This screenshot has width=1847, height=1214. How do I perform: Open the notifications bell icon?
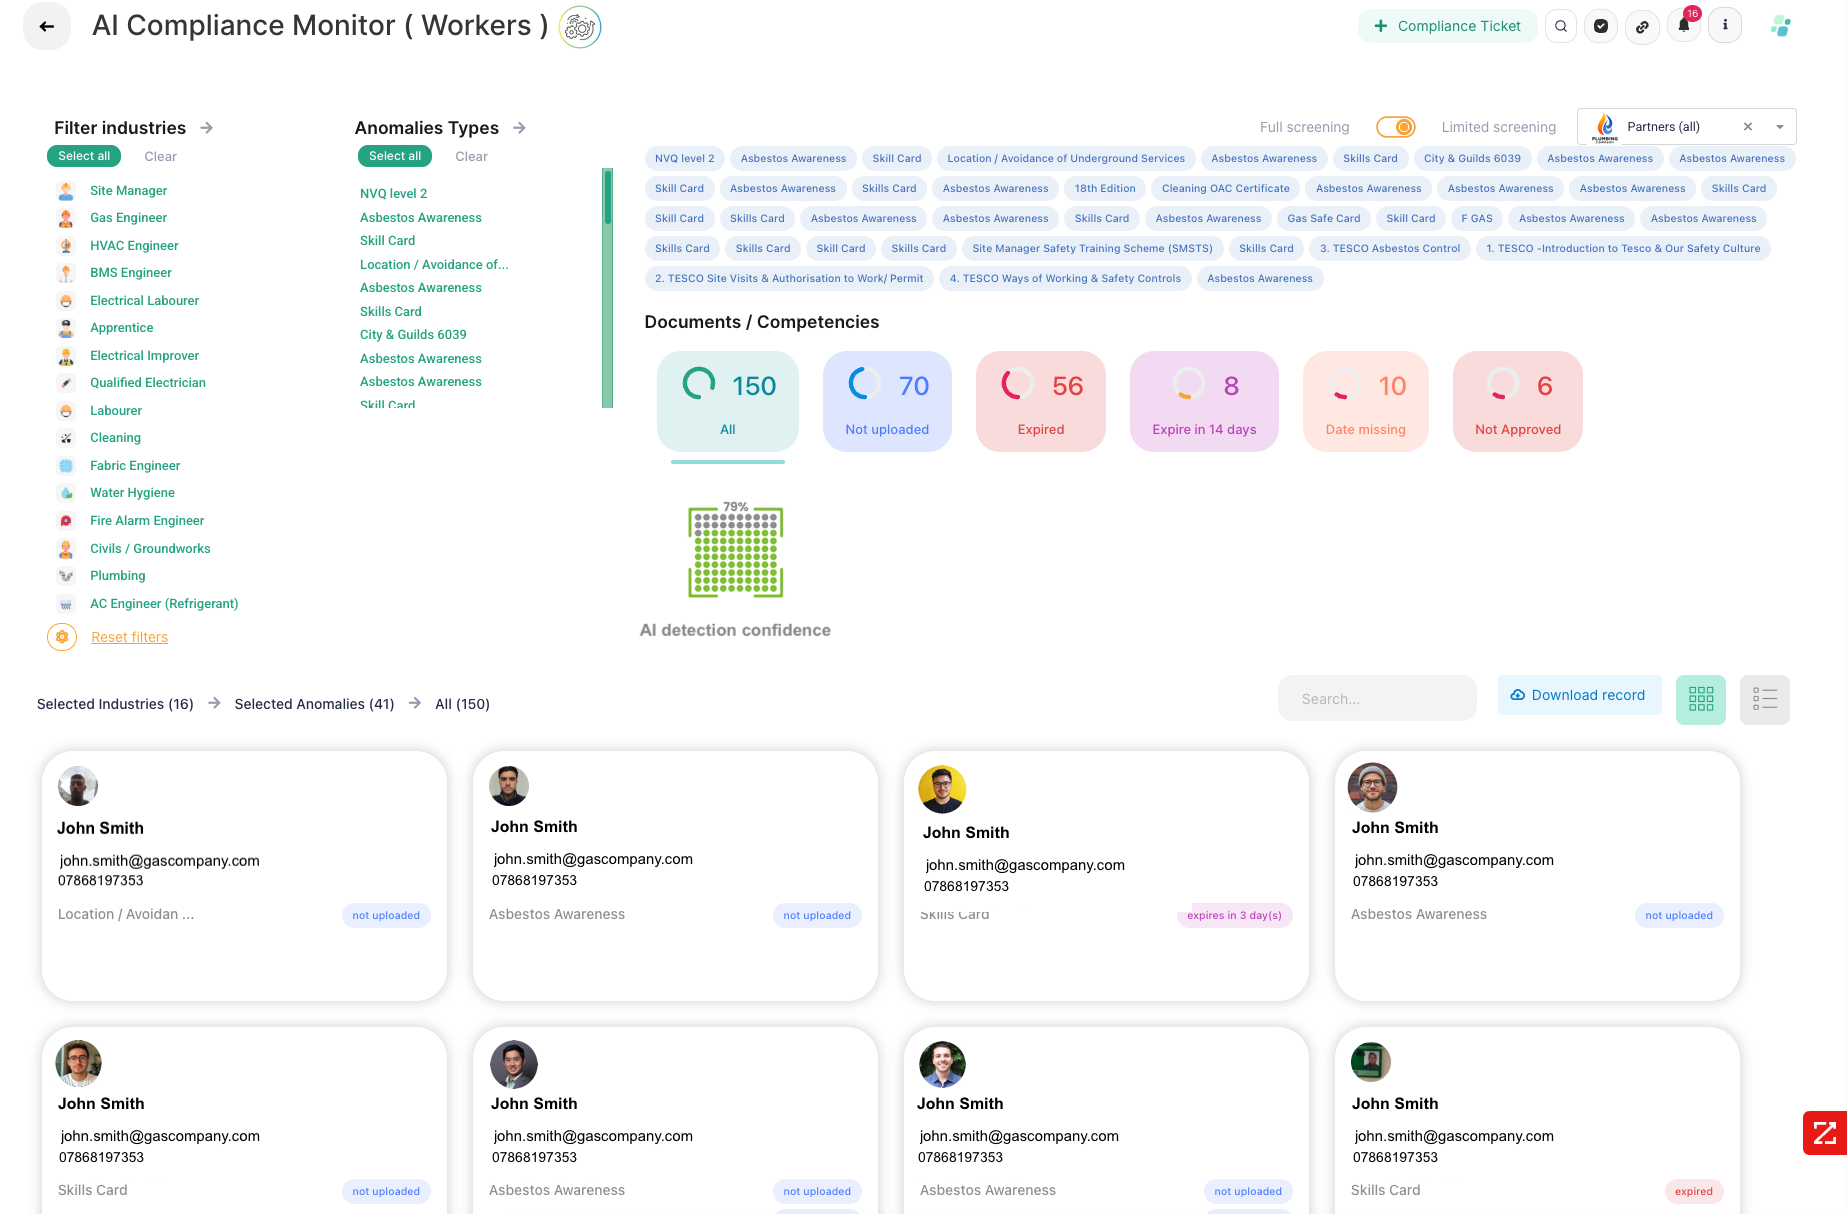(1684, 27)
